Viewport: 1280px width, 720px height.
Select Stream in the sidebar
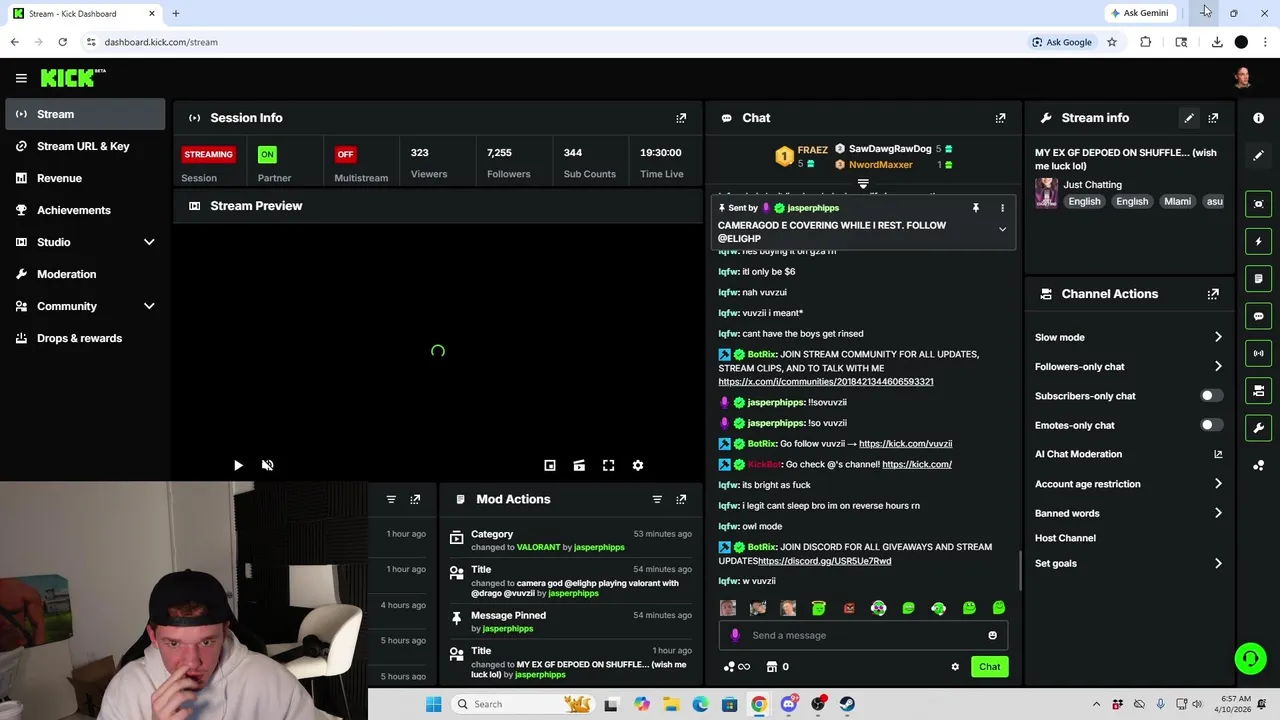pos(85,114)
